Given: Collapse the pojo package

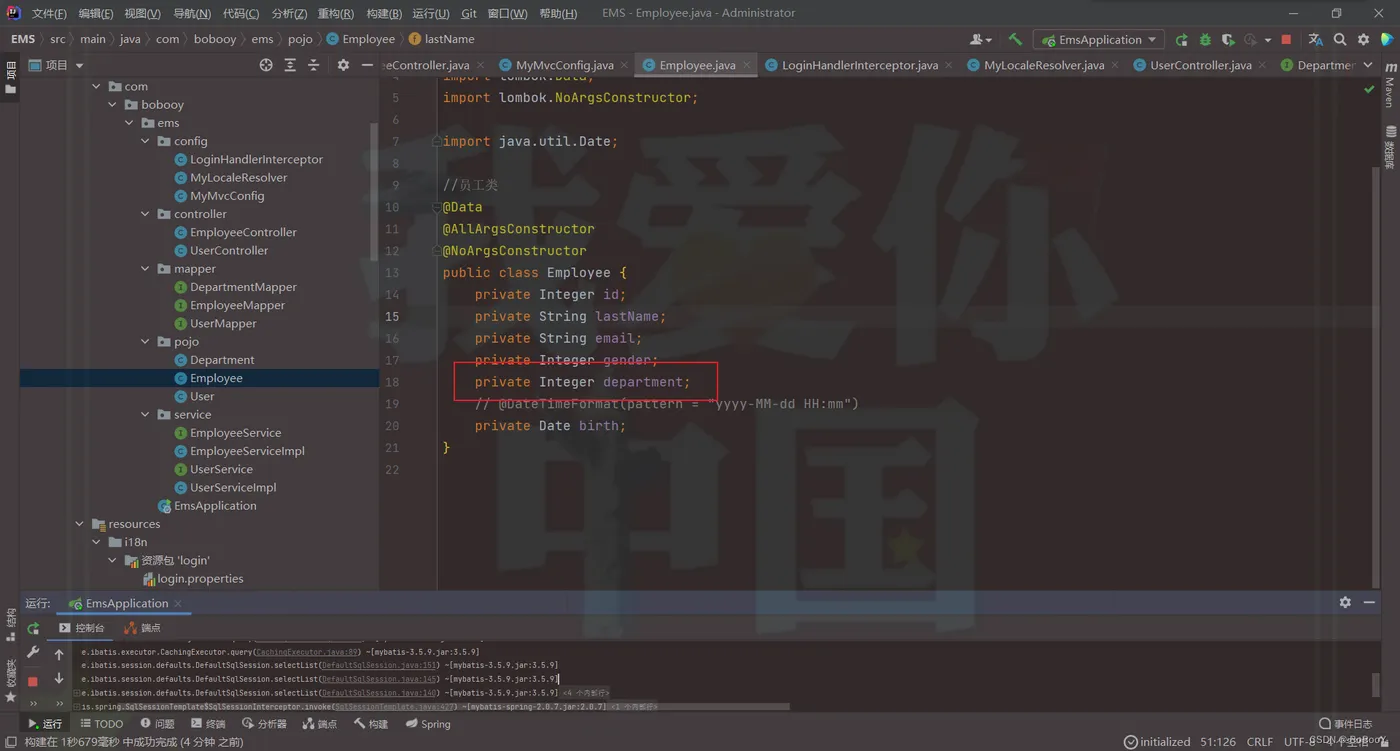Looking at the screenshot, I should (146, 342).
